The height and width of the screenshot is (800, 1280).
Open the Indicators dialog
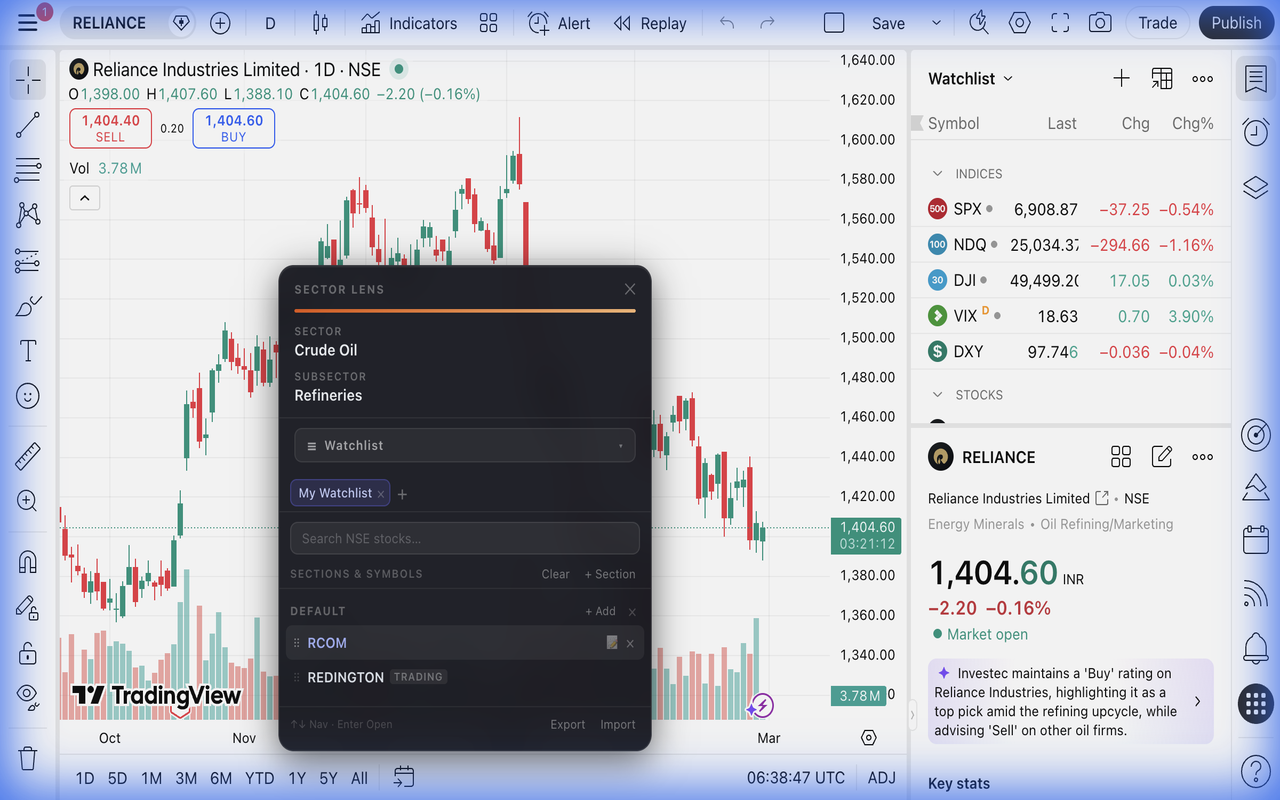pos(409,23)
